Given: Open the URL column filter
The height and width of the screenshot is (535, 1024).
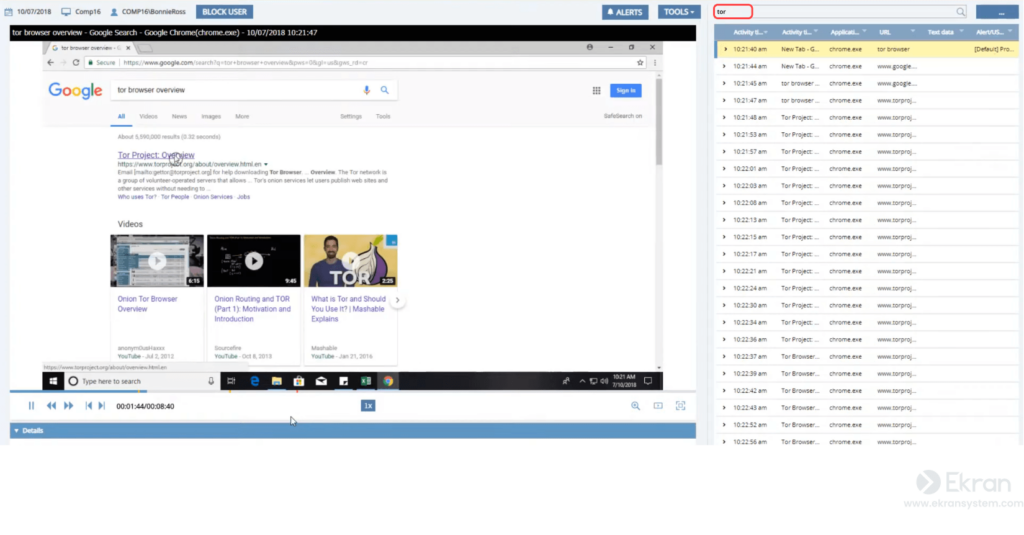Looking at the screenshot, I should (913, 32).
